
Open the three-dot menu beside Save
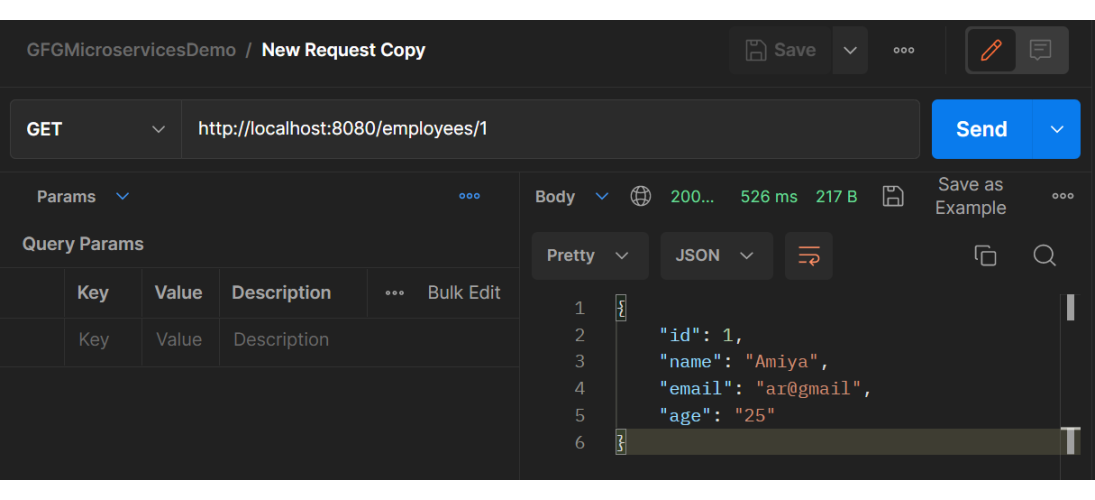pyautogui.click(x=904, y=50)
